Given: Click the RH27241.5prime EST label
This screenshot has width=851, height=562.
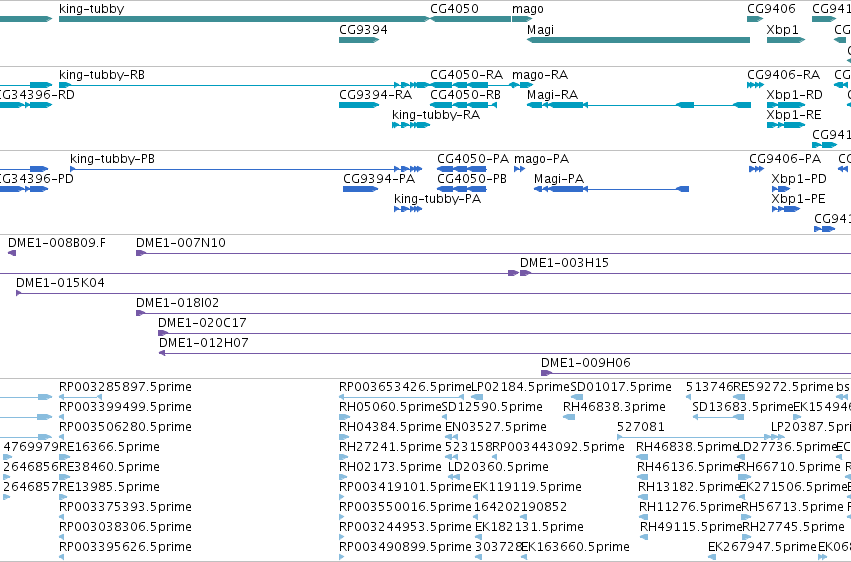Looking at the screenshot, I should [x=390, y=448].
